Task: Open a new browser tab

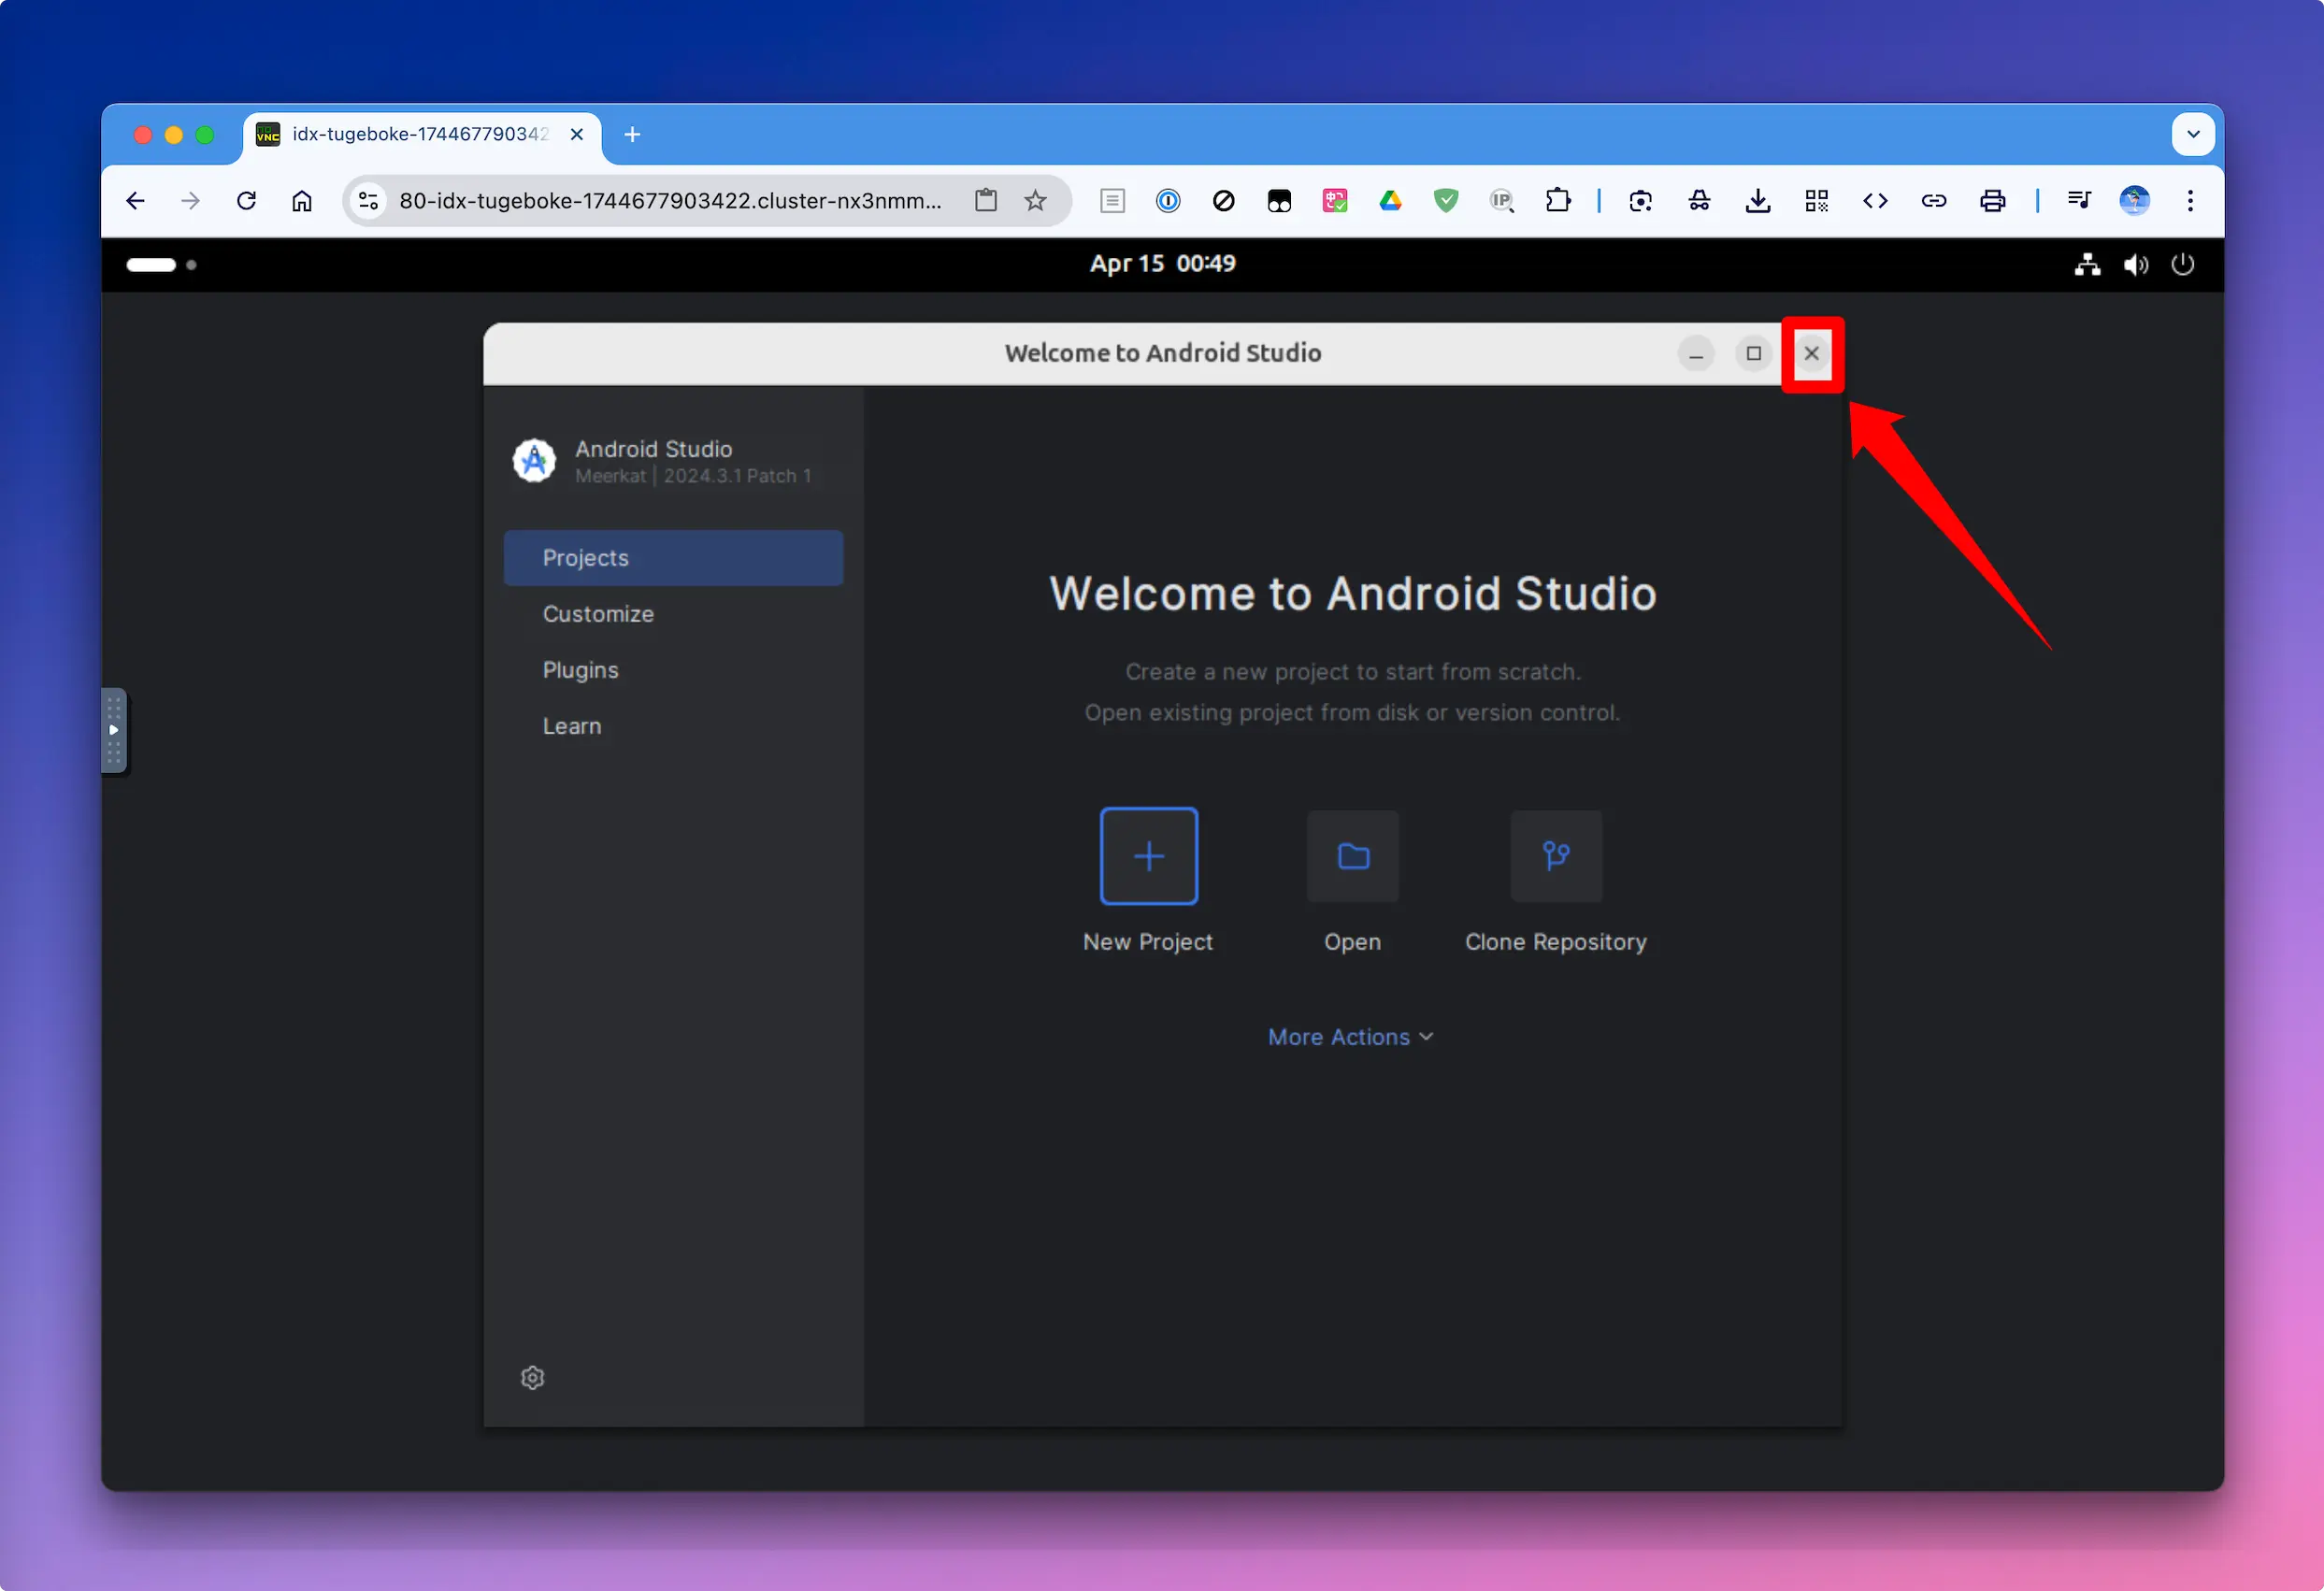Action: point(632,134)
